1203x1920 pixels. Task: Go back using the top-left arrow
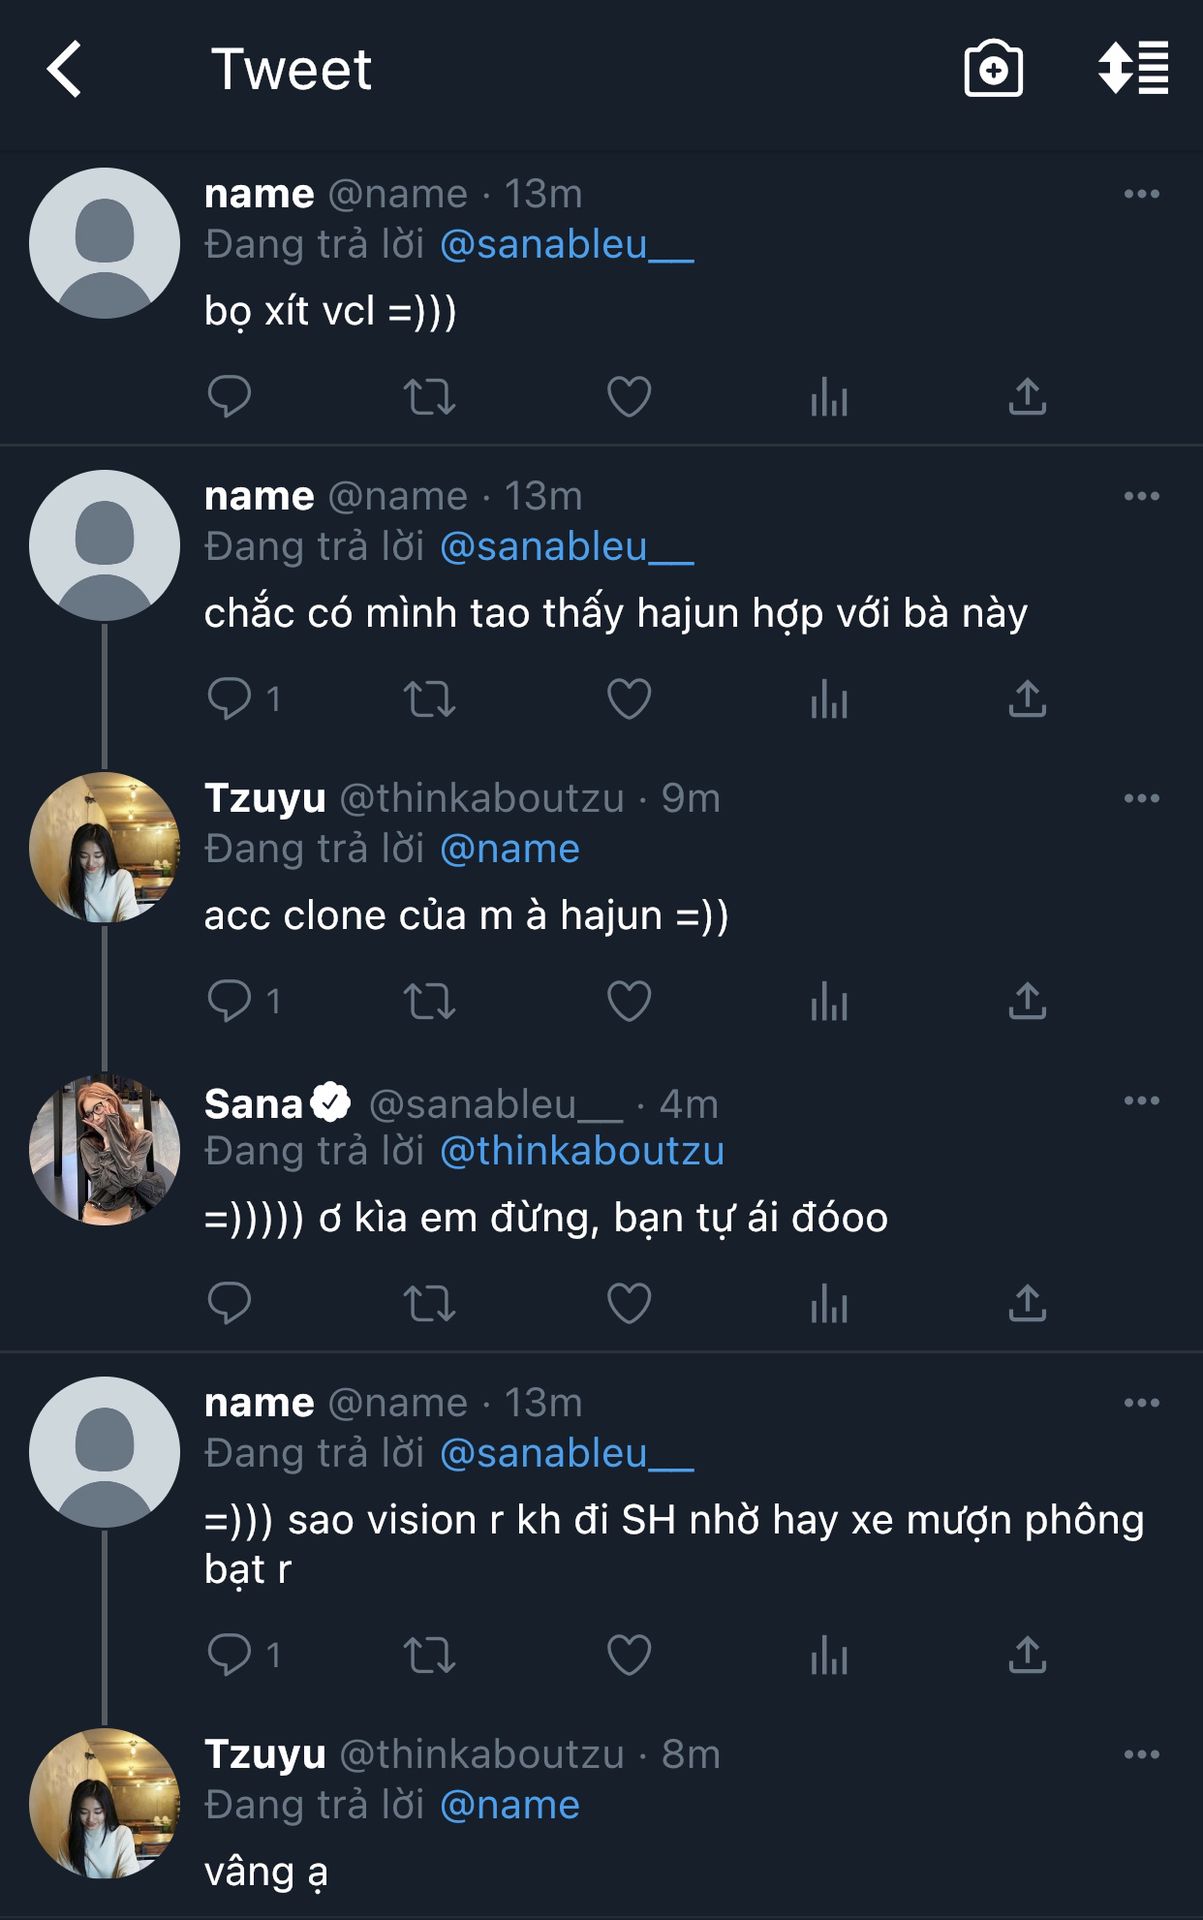click(64, 69)
